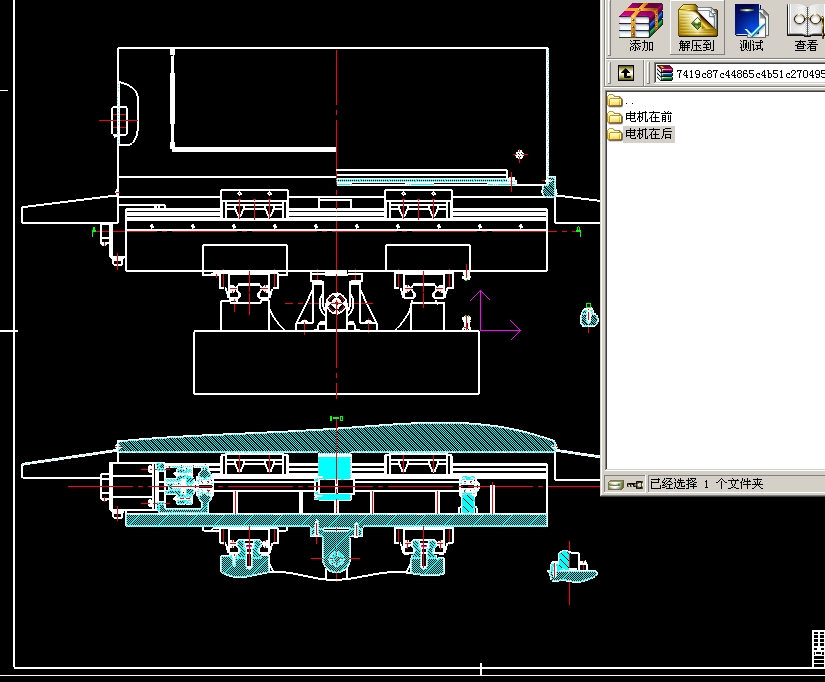Pick the small cyan part right of upper view
Screen dimensions: 825x682
589,316
